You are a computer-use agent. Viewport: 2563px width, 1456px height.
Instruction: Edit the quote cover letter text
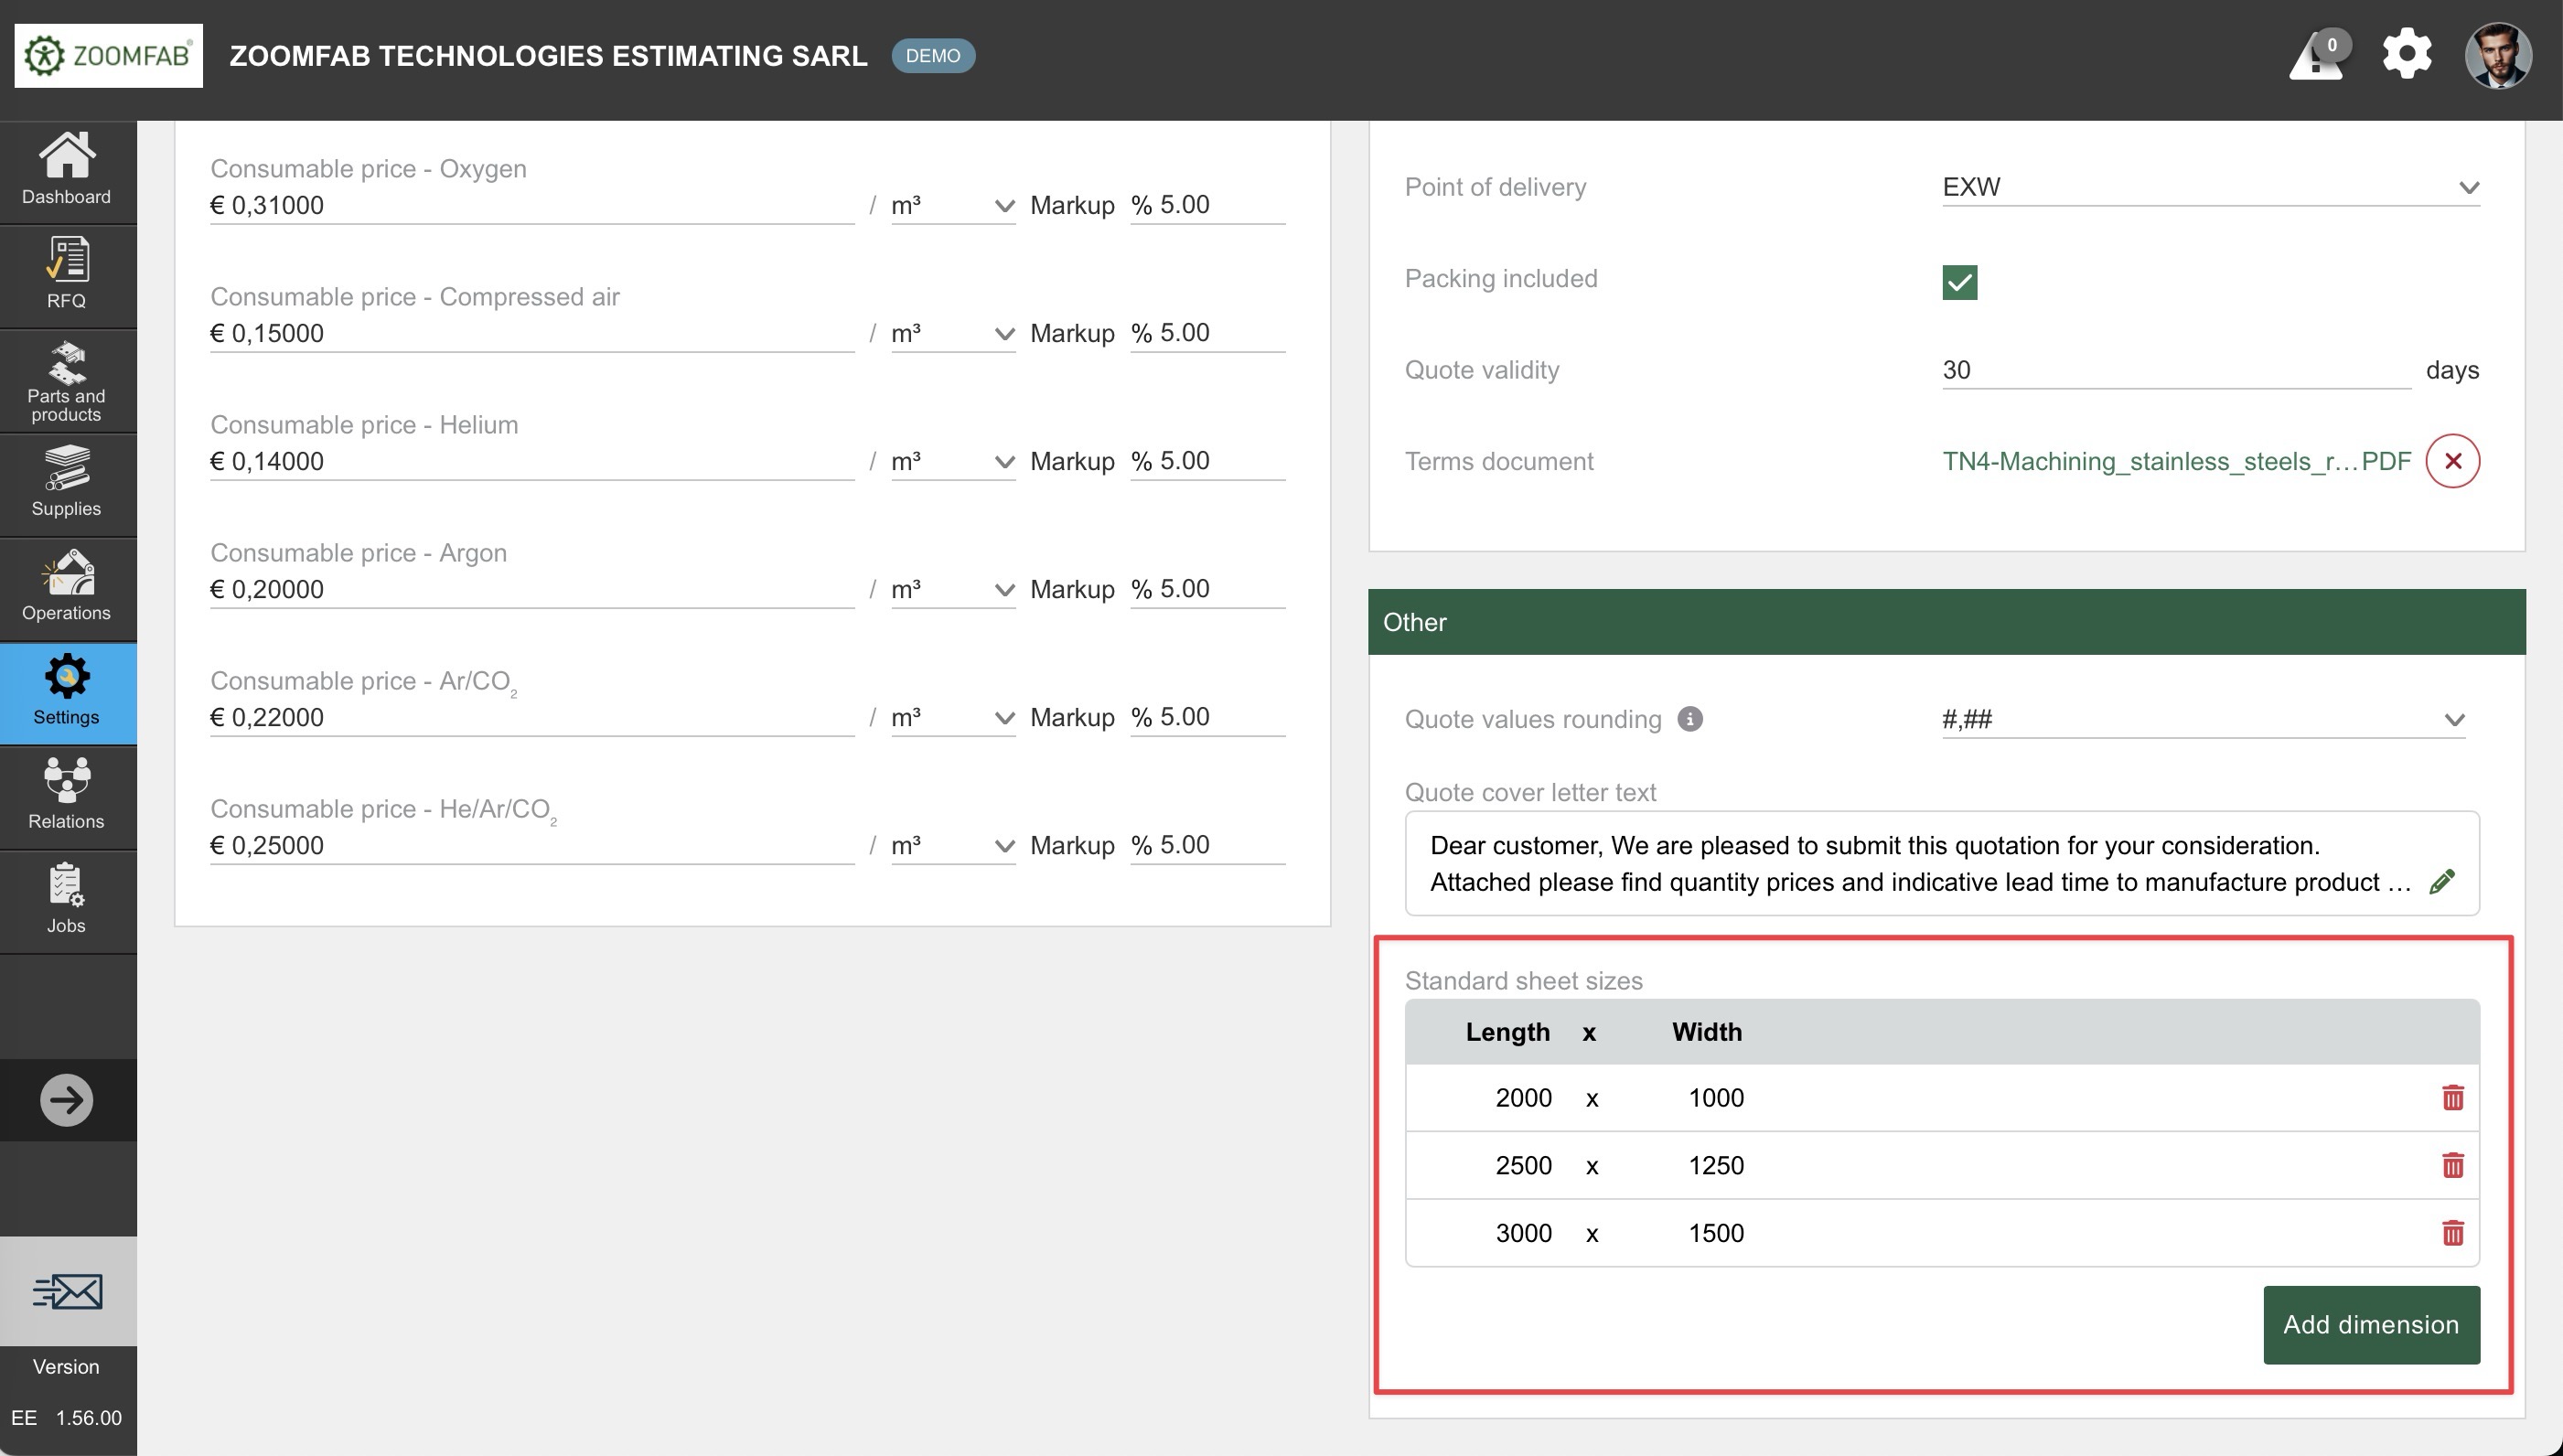[2441, 882]
